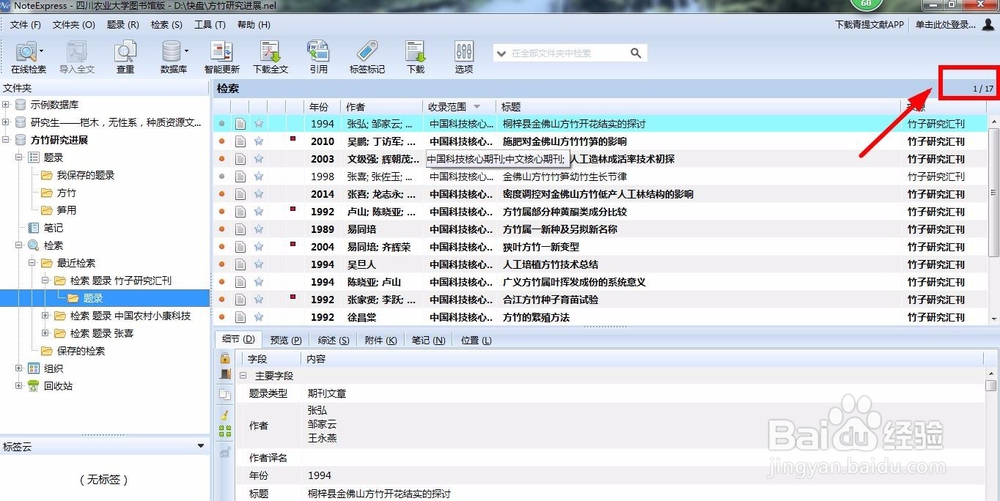Click the red flag mark on the 2004 易同培 row
The image size is (1000, 501).
tap(293, 243)
